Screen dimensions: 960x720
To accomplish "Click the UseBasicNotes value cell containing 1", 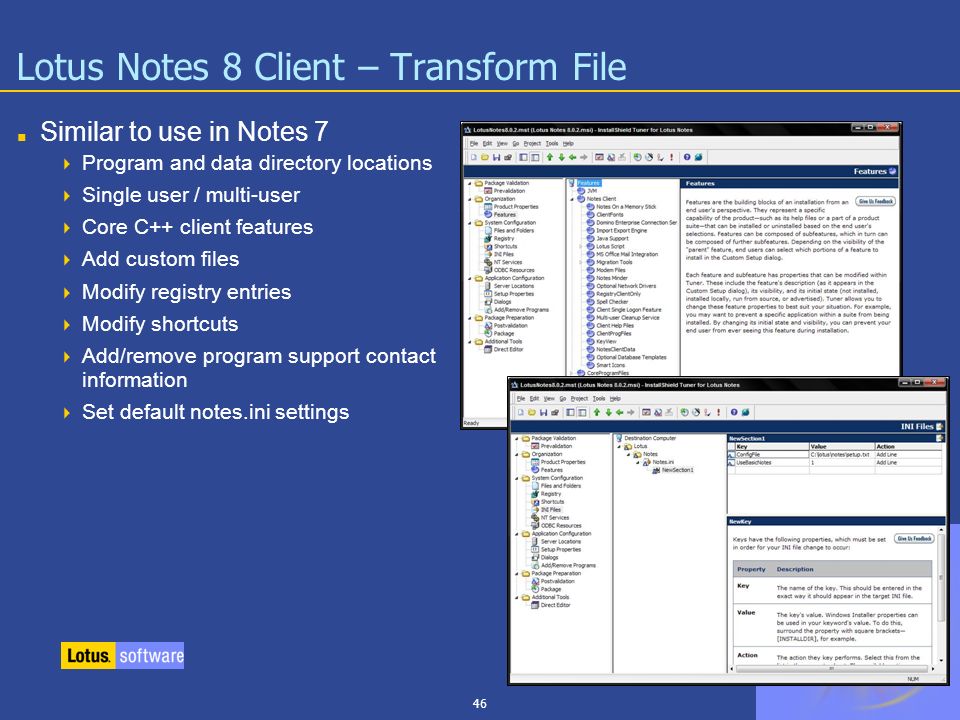I will 842,463.
